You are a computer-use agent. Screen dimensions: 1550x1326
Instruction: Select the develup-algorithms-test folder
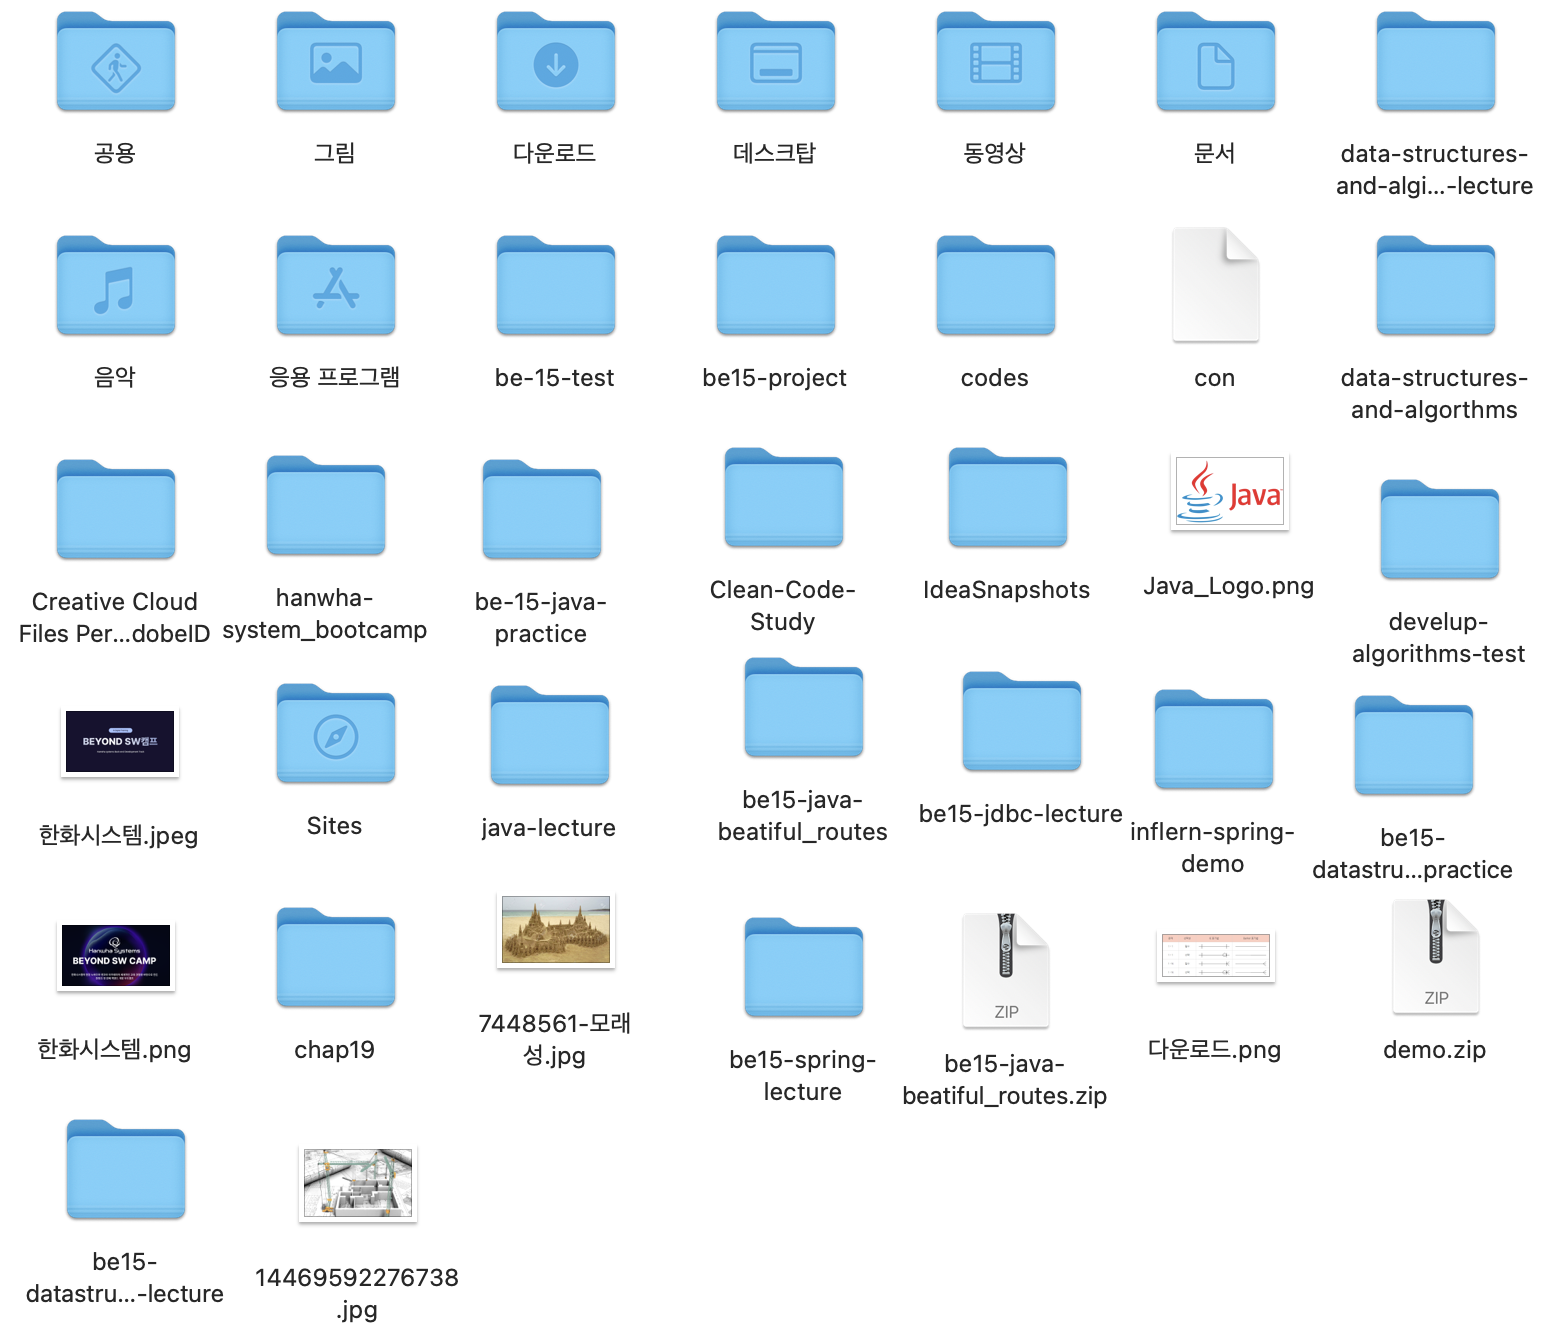1440,530
